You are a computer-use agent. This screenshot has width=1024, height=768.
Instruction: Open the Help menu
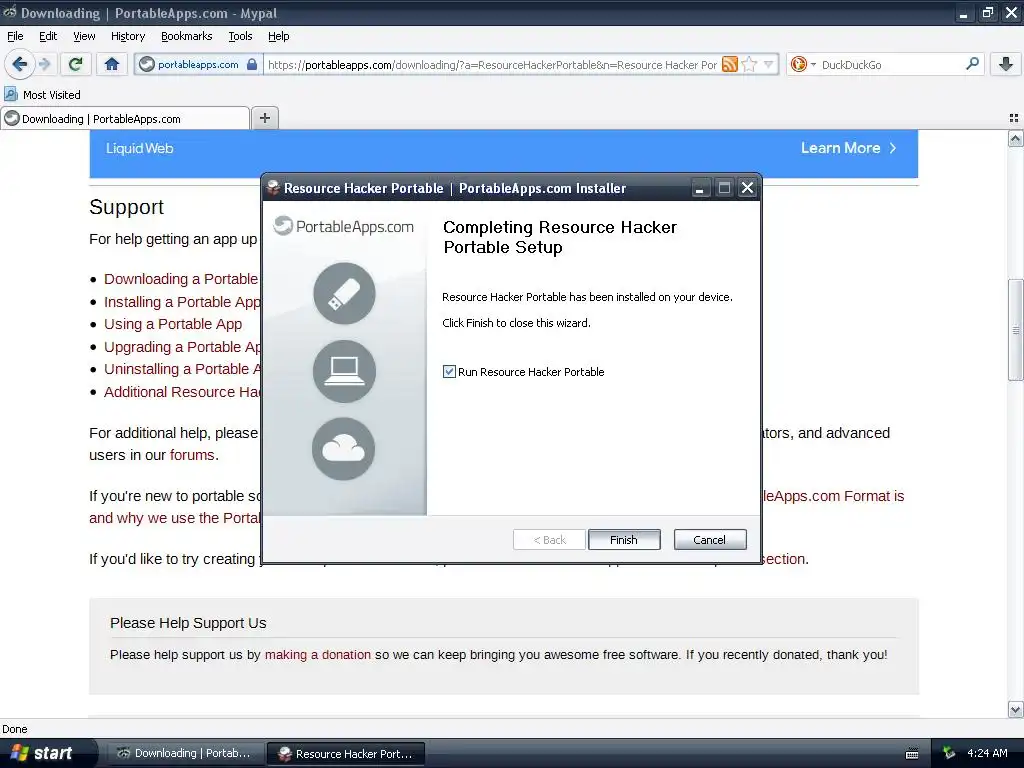[278, 36]
